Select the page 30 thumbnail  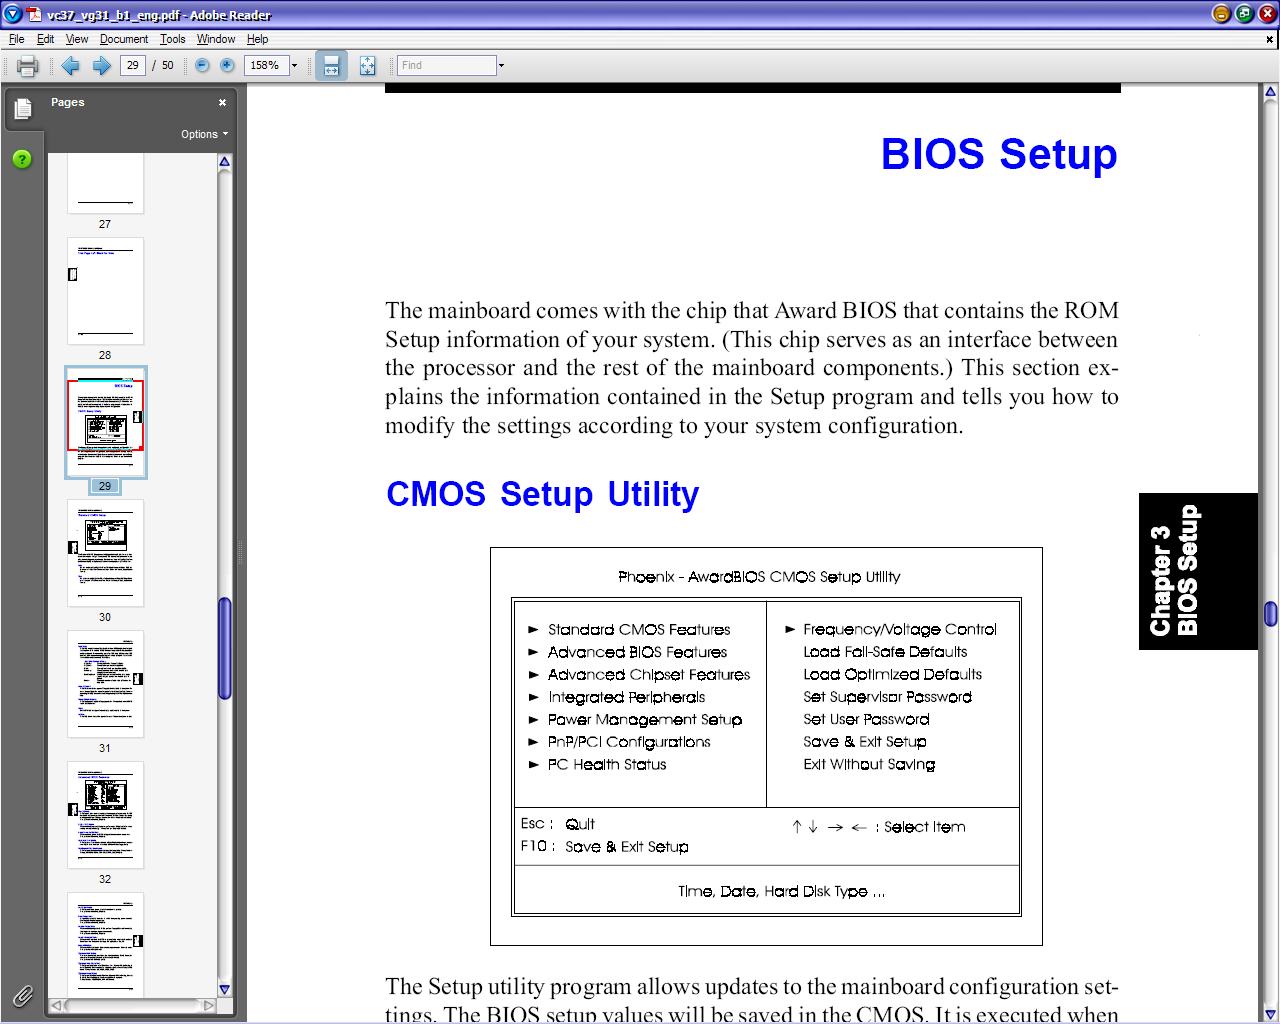(x=105, y=553)
